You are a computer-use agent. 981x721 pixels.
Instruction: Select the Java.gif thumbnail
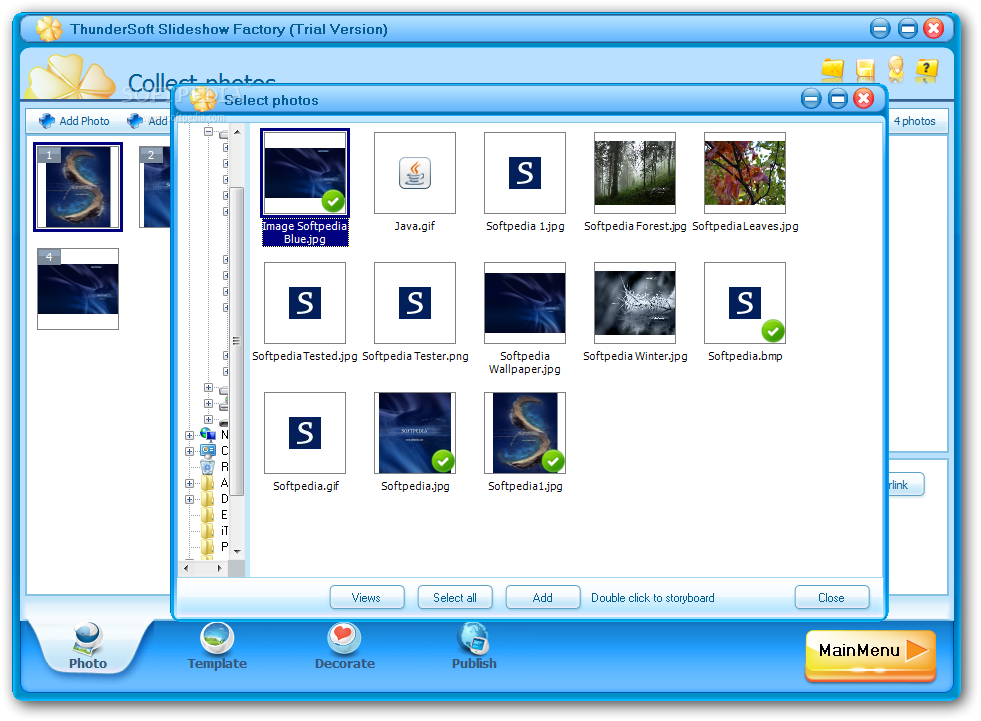point(415,173)
